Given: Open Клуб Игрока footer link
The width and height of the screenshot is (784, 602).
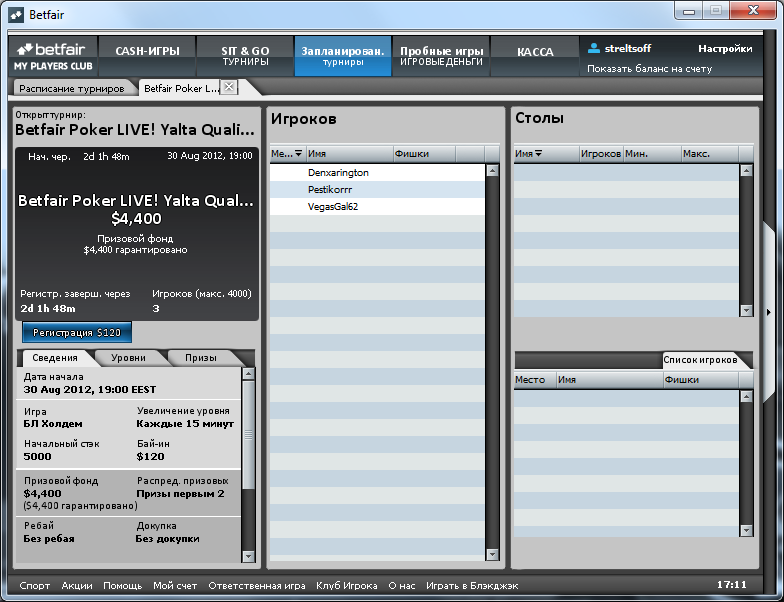Looking at the screenshot, I should pos(346,586).
